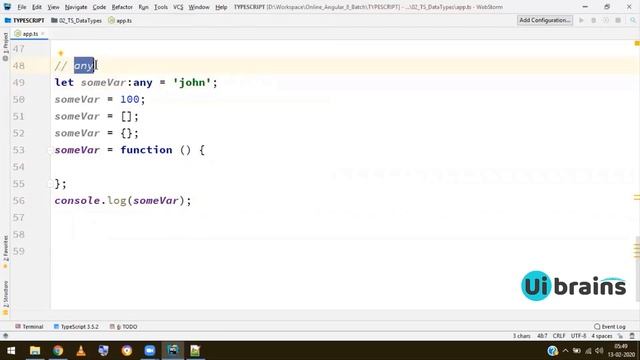Change the CRLF line separator
The image size is (640, 360).
click(x=559, y=336)
